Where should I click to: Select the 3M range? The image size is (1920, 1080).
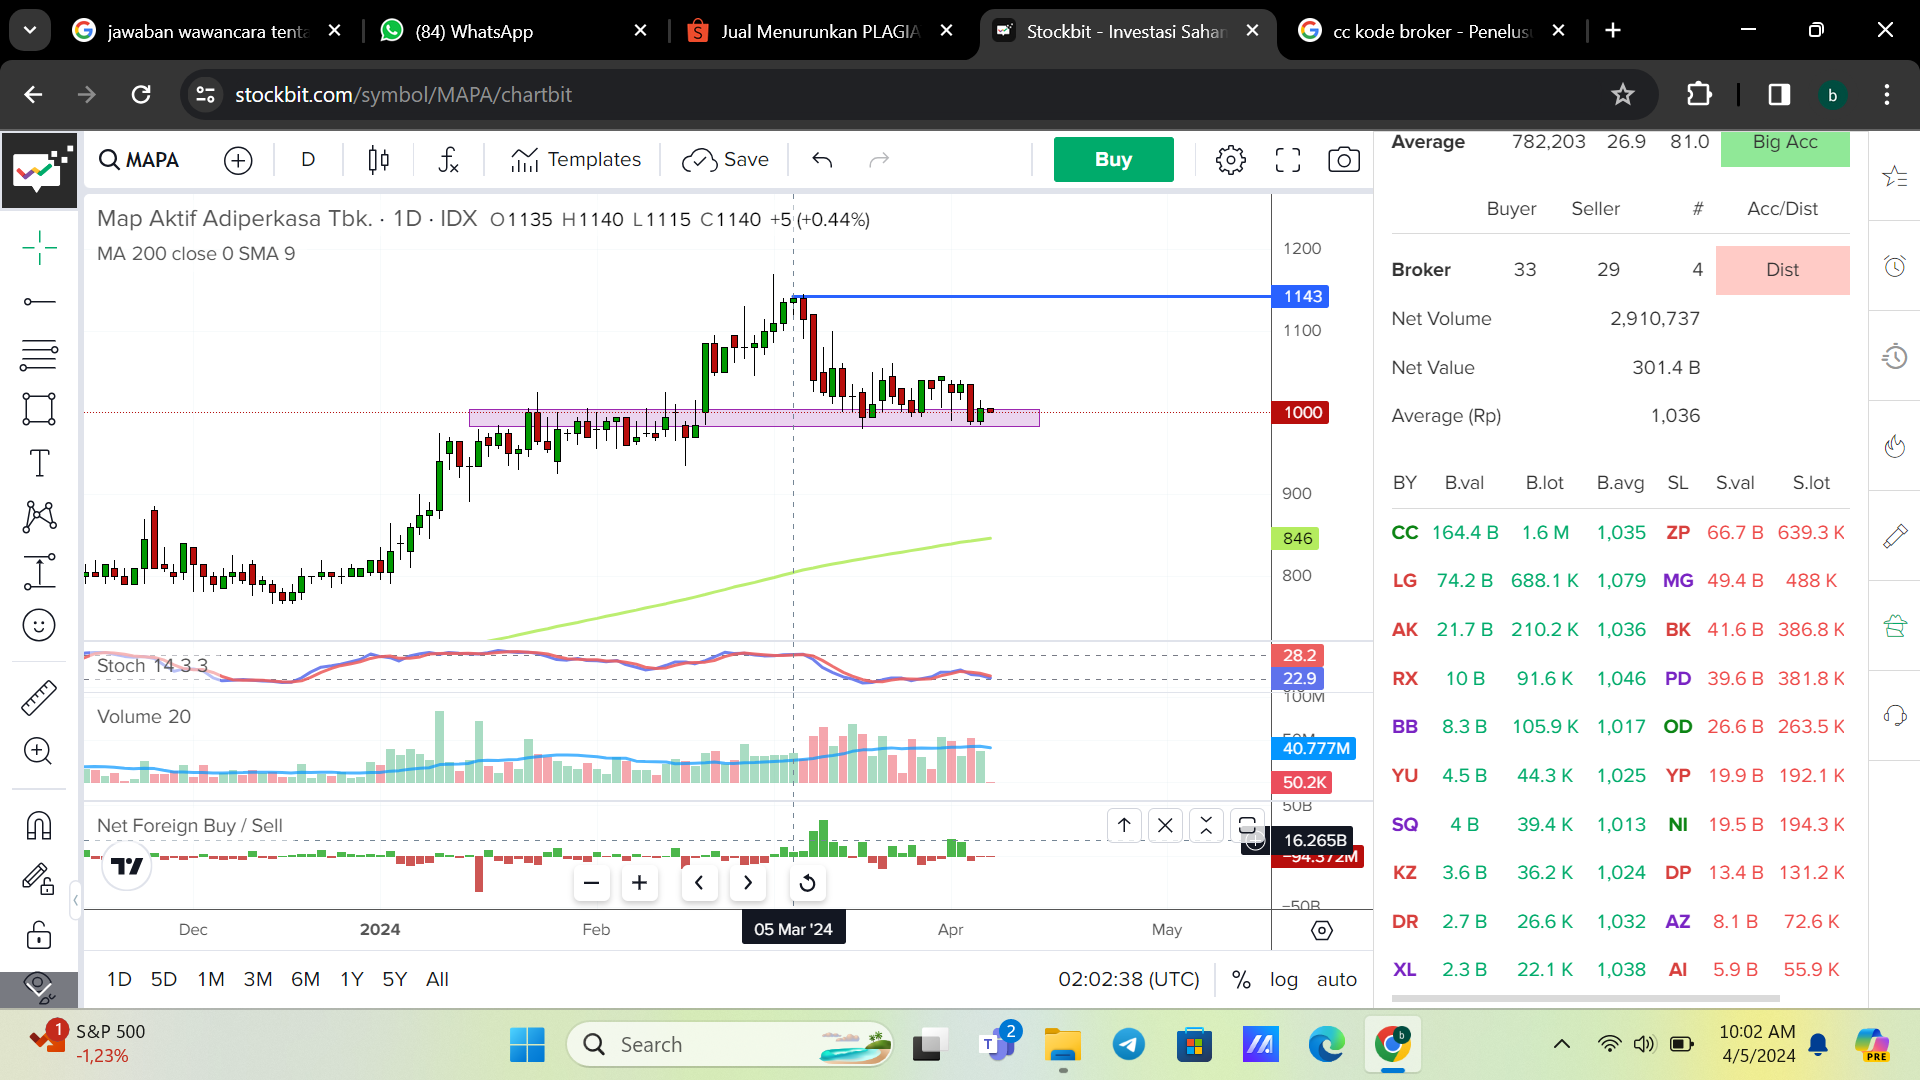click(x=258, y=979)
